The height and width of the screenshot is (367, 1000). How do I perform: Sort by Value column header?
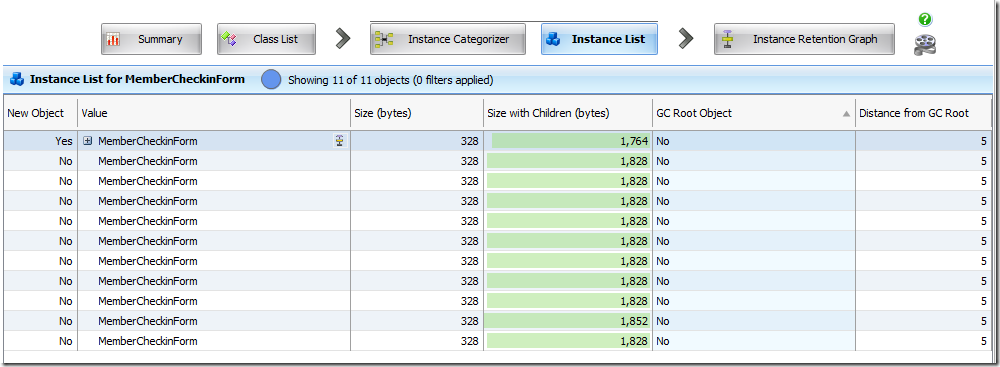pyautogui.click(x=214, y=113)
